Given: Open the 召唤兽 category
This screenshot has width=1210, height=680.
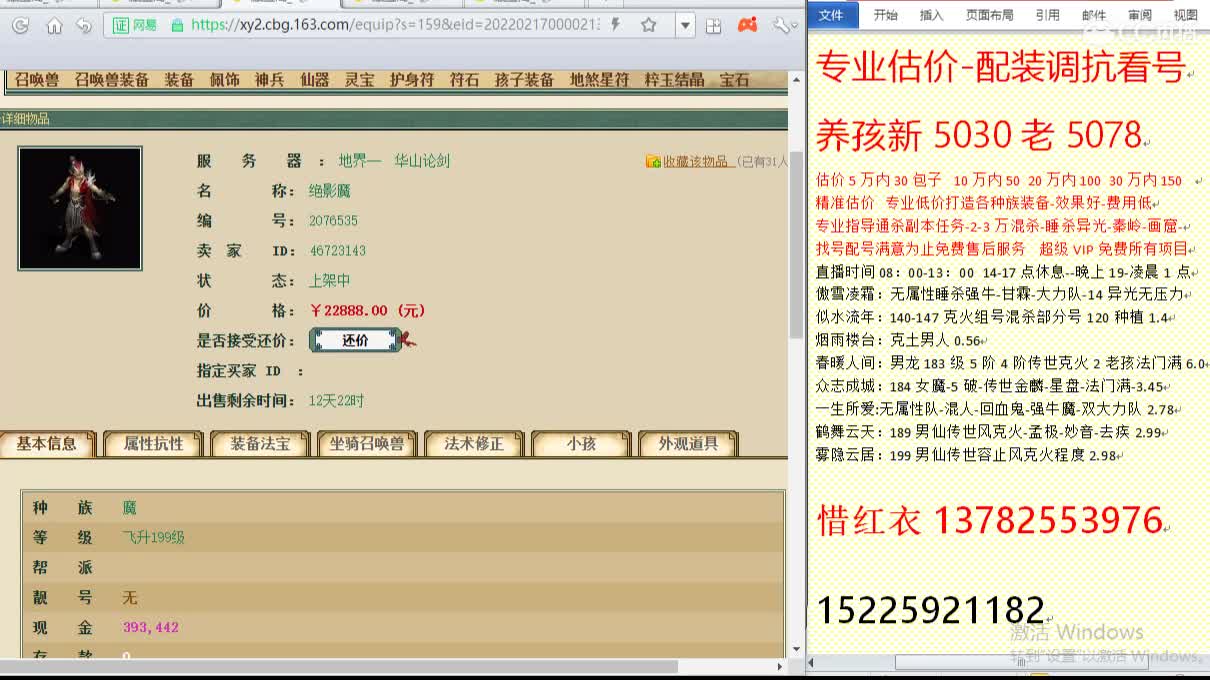Looking at the screenshot, I should (37, 80).
